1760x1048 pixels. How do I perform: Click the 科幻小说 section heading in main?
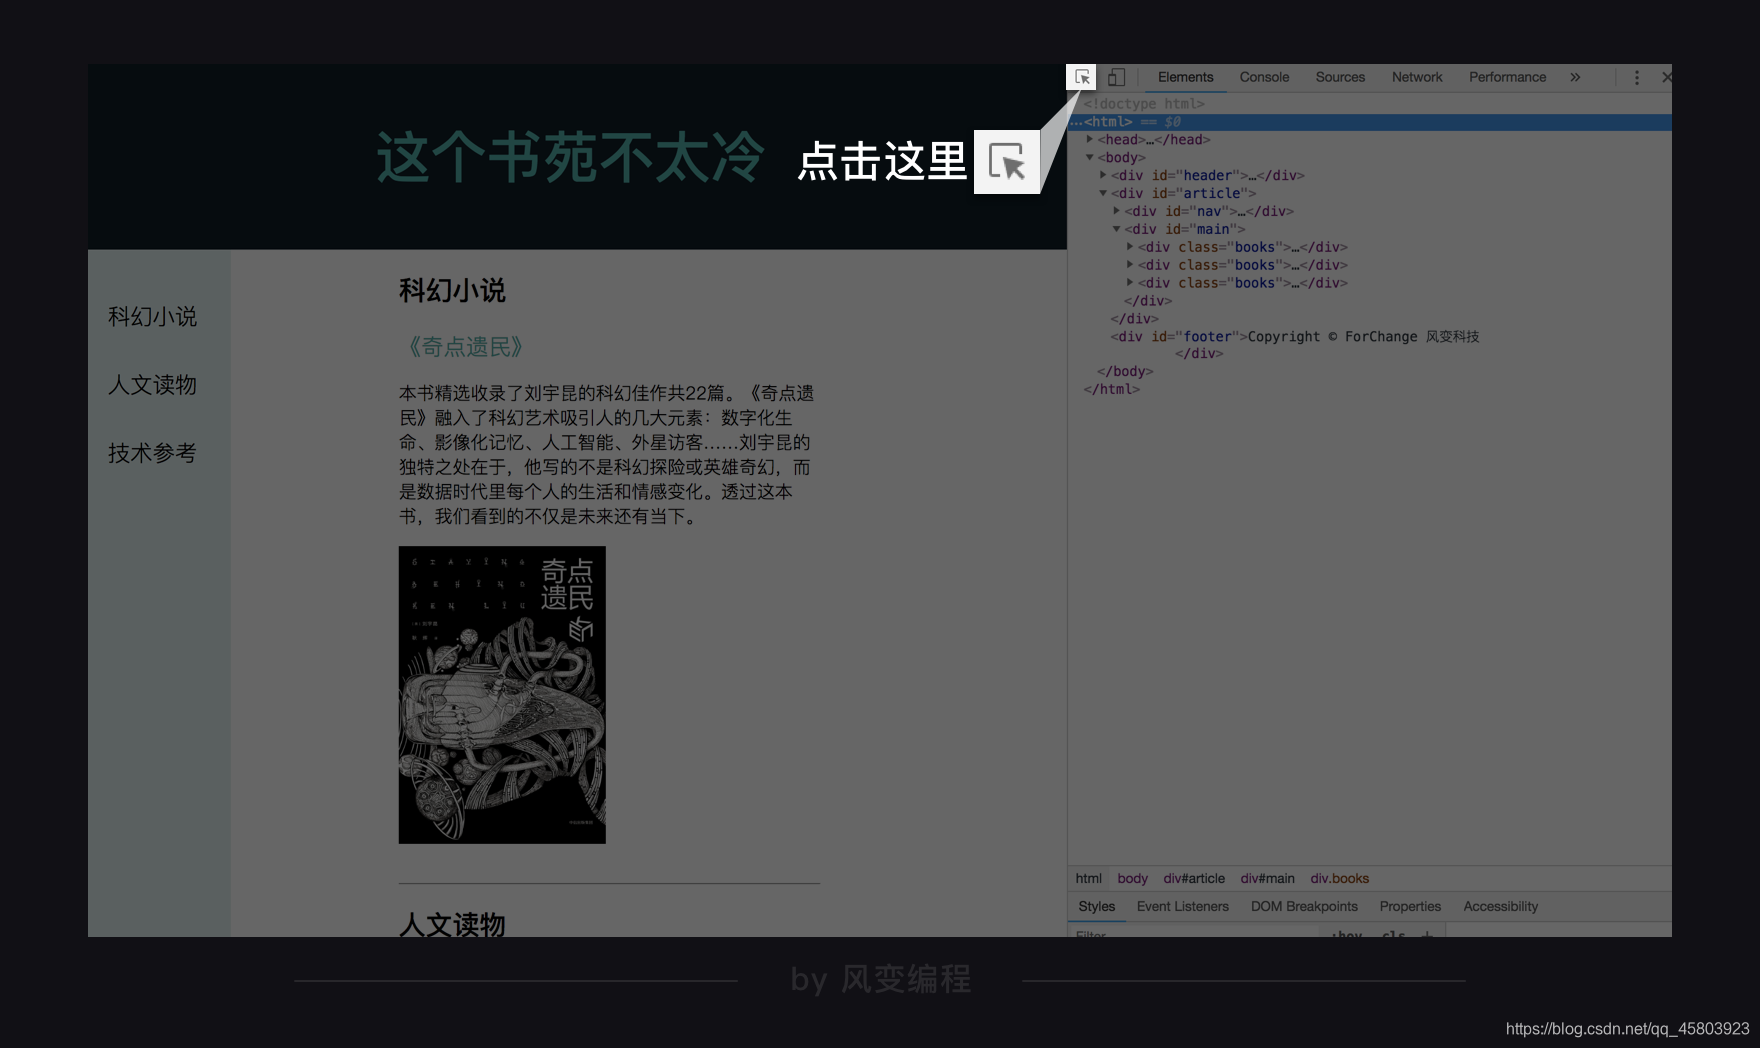(452, 291)
